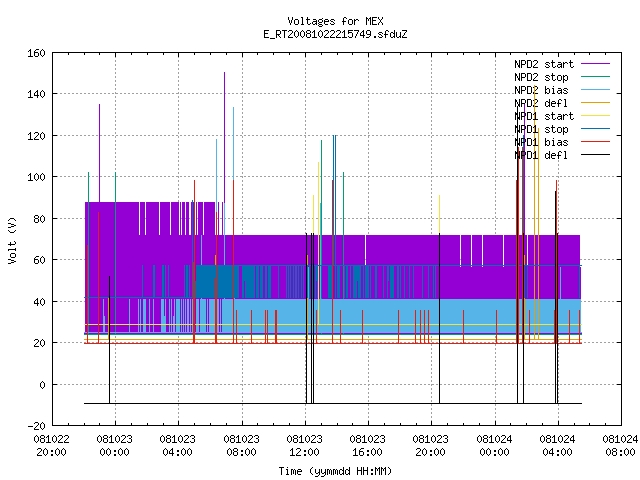Click the x-axis tick '081024 00:00'

[494, 446]
